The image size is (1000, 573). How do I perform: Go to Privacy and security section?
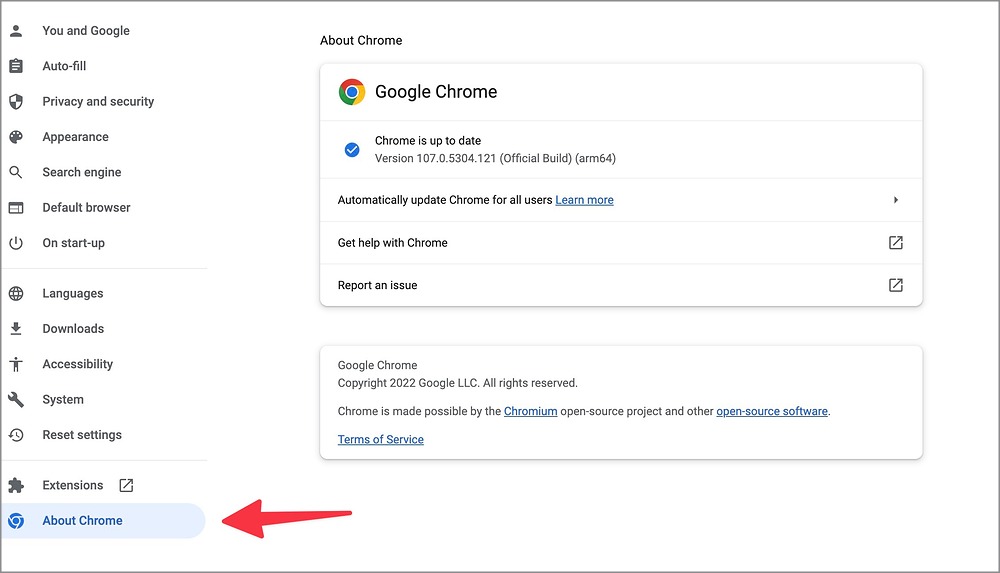point(98,101)
